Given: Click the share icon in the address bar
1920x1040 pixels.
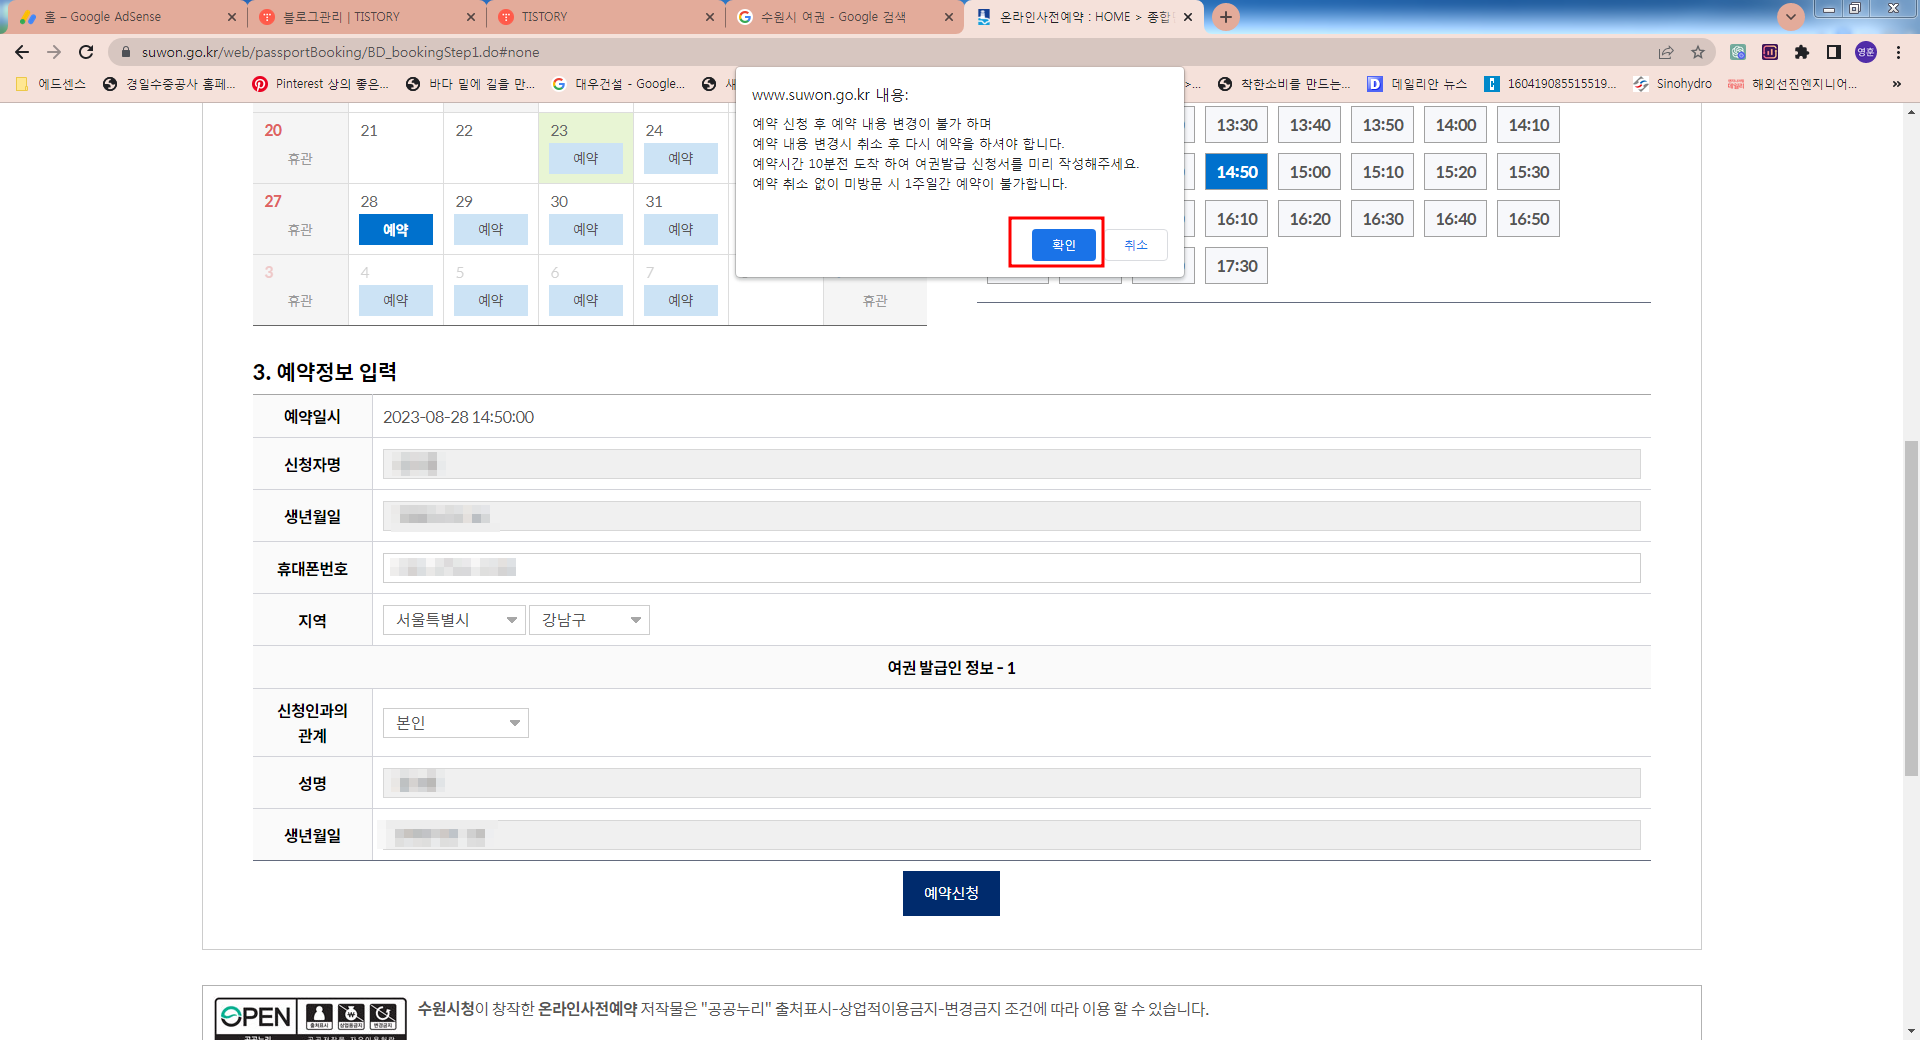Looking at the screenshot, I should tap(1667, 52).
